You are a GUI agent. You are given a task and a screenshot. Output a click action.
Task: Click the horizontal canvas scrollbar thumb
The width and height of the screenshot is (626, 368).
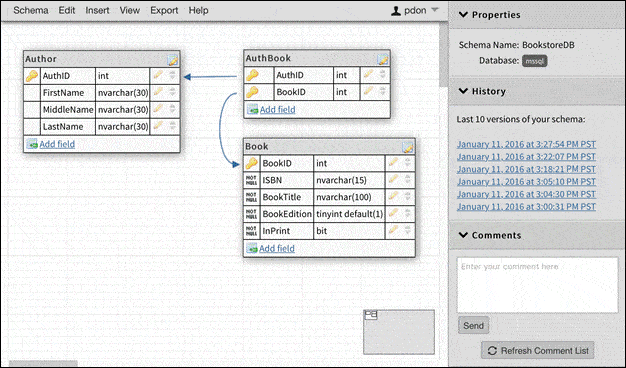[x=43, y=364]
